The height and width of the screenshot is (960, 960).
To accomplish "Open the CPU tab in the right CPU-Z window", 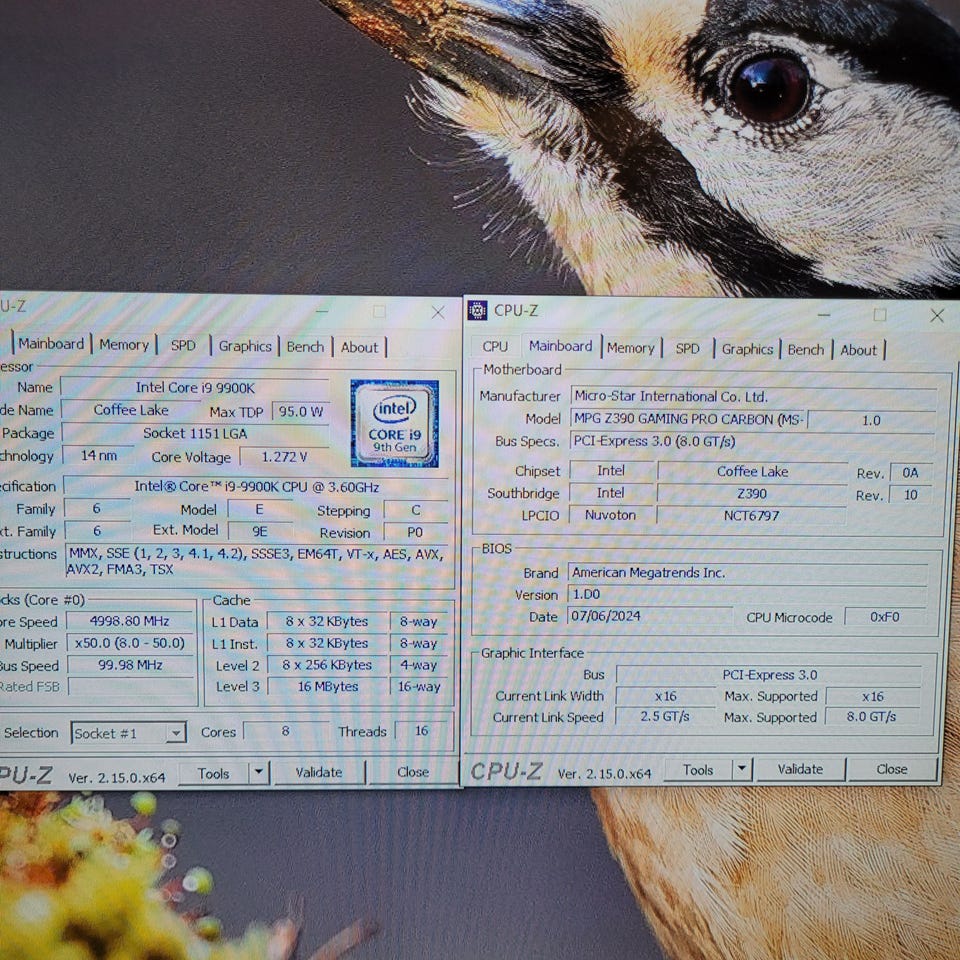I will coord(495,347).
